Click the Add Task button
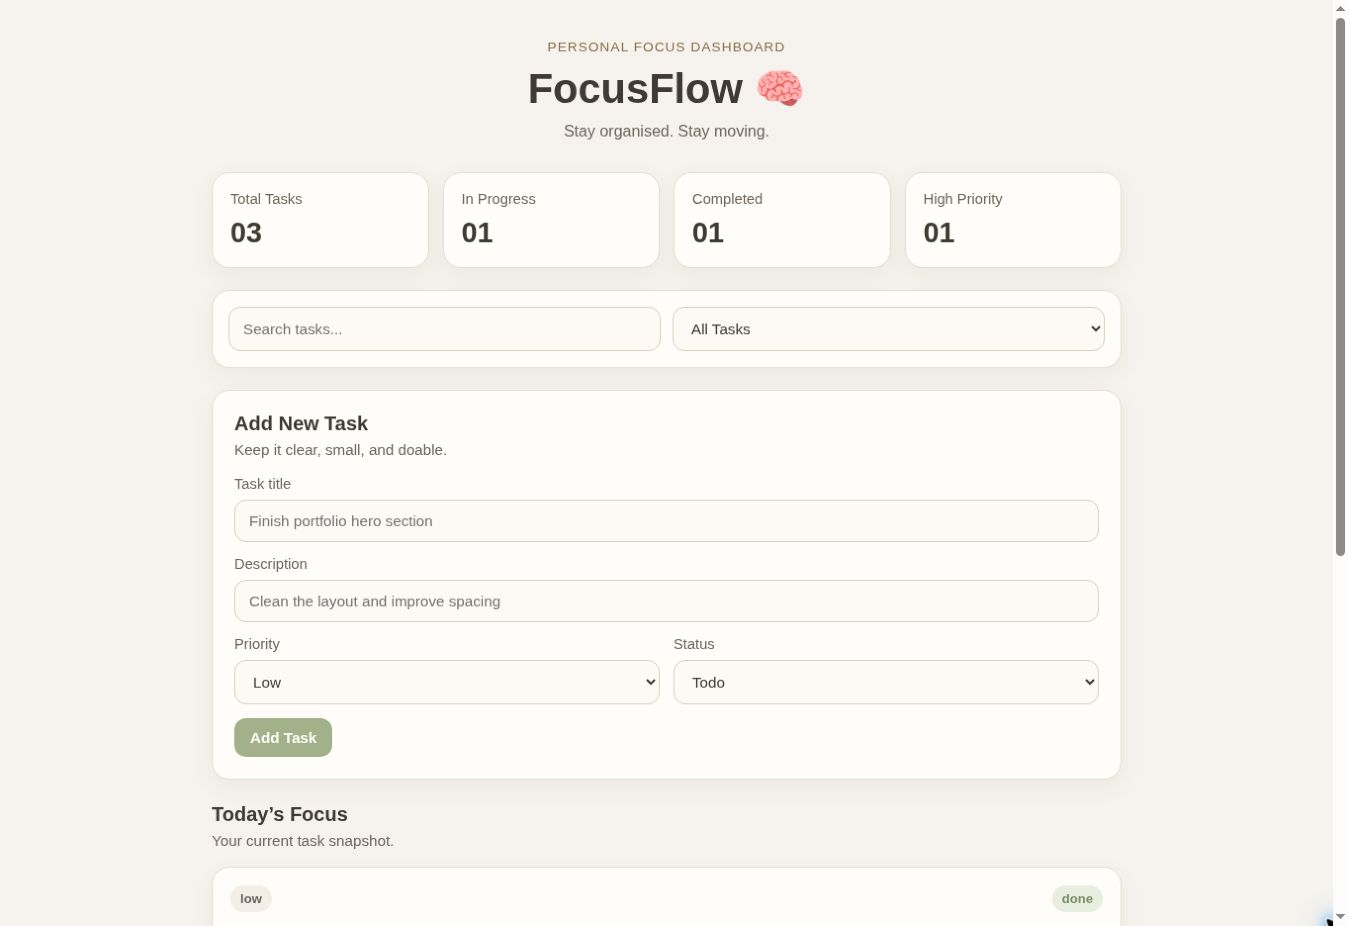1348x926 pixels. pos(283,738)
